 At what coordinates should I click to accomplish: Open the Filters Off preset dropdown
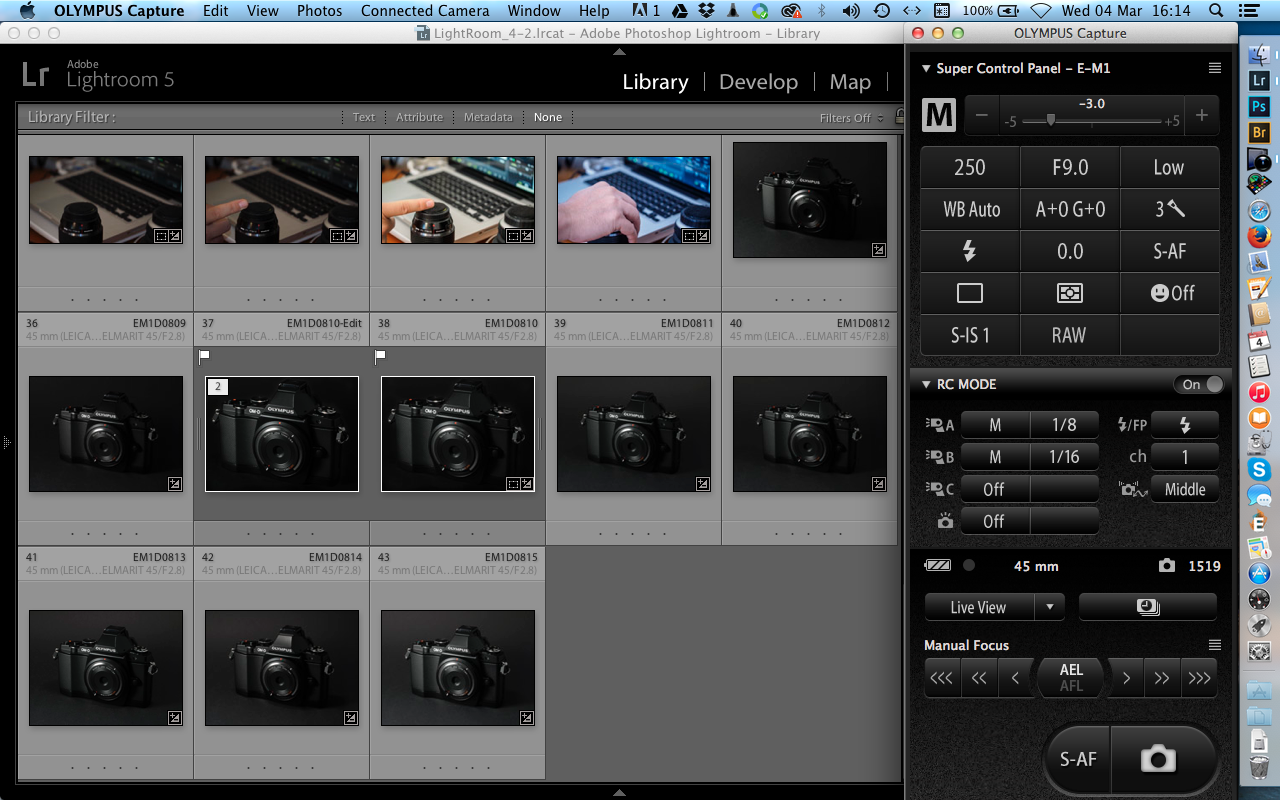point(852,118)
